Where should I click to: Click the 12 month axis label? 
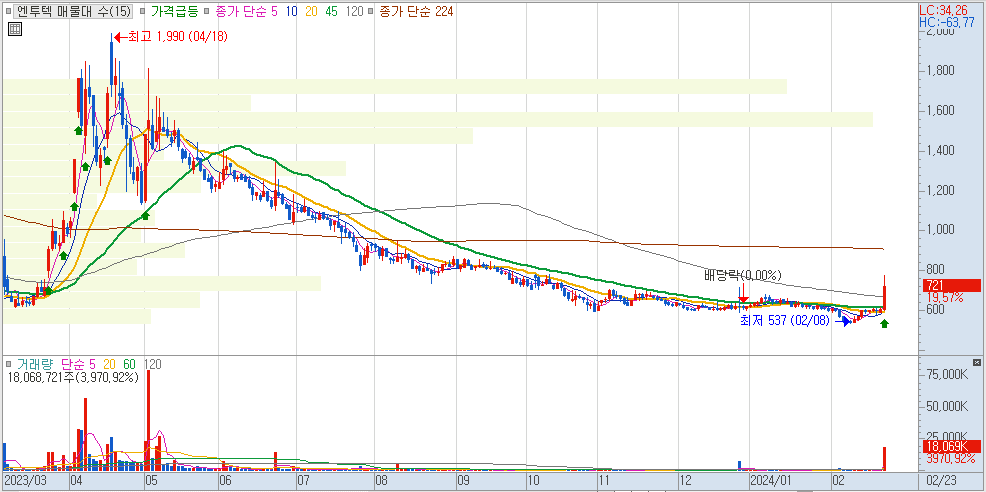pyautogui.click(x=686, y=481)
